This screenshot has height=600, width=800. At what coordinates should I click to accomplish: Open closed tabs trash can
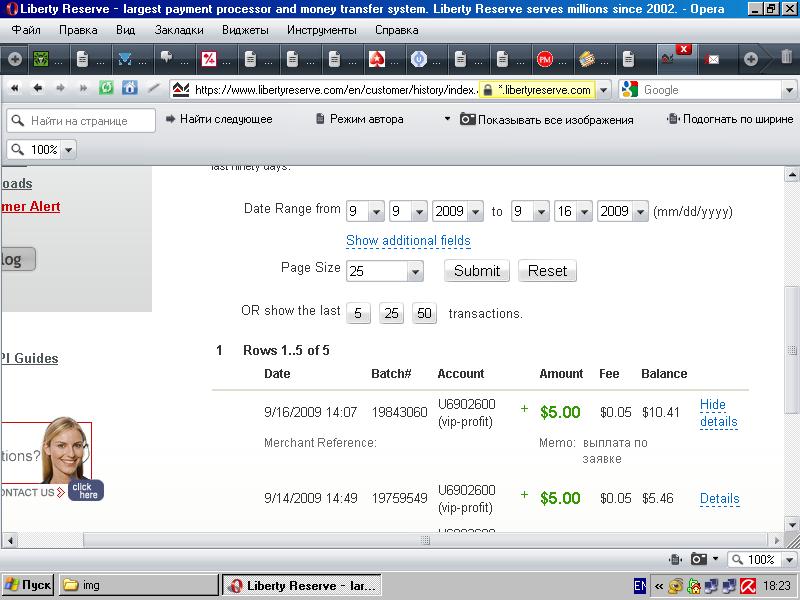(786, 57)
